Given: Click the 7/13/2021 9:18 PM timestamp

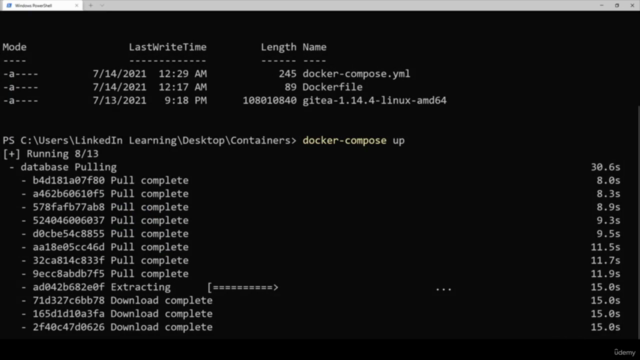Looking at the screenshot, I should pos(149,100).
